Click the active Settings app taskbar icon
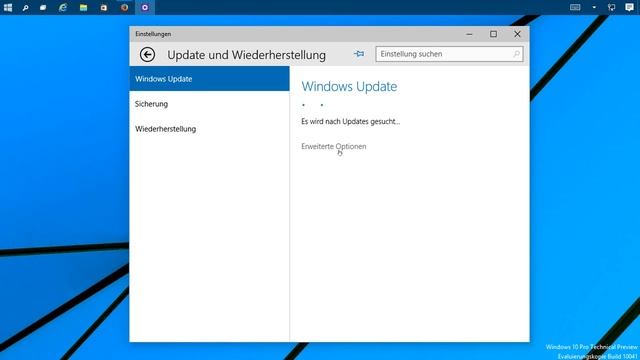640x360 pixels. (145, 7)
